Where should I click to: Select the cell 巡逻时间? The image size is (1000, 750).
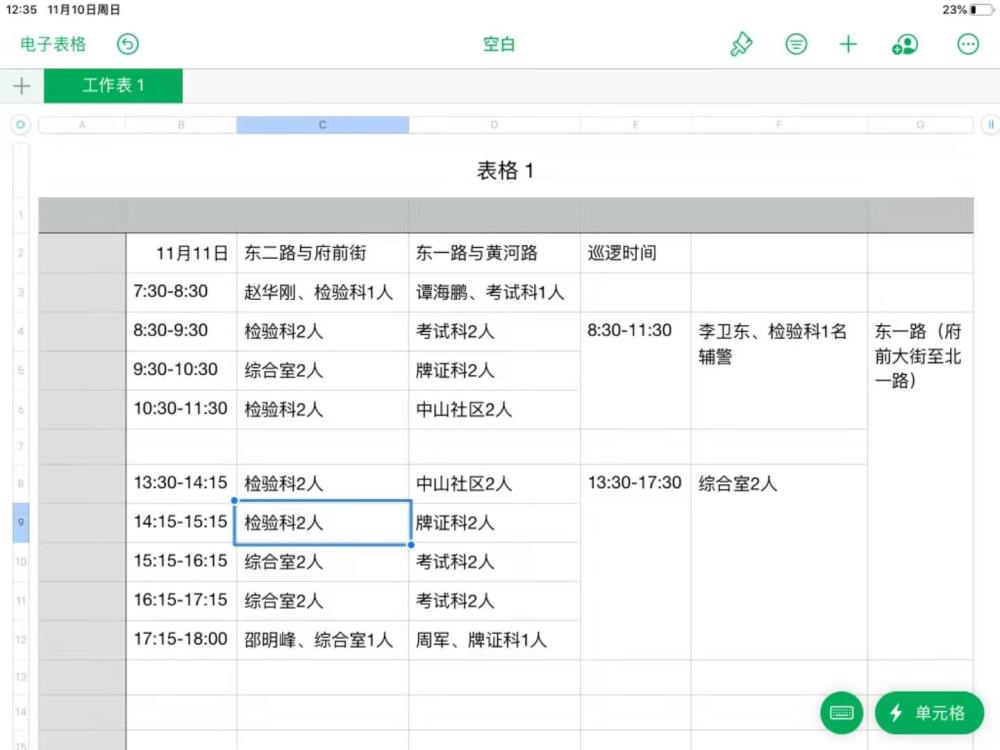click(x=635, y=253)
